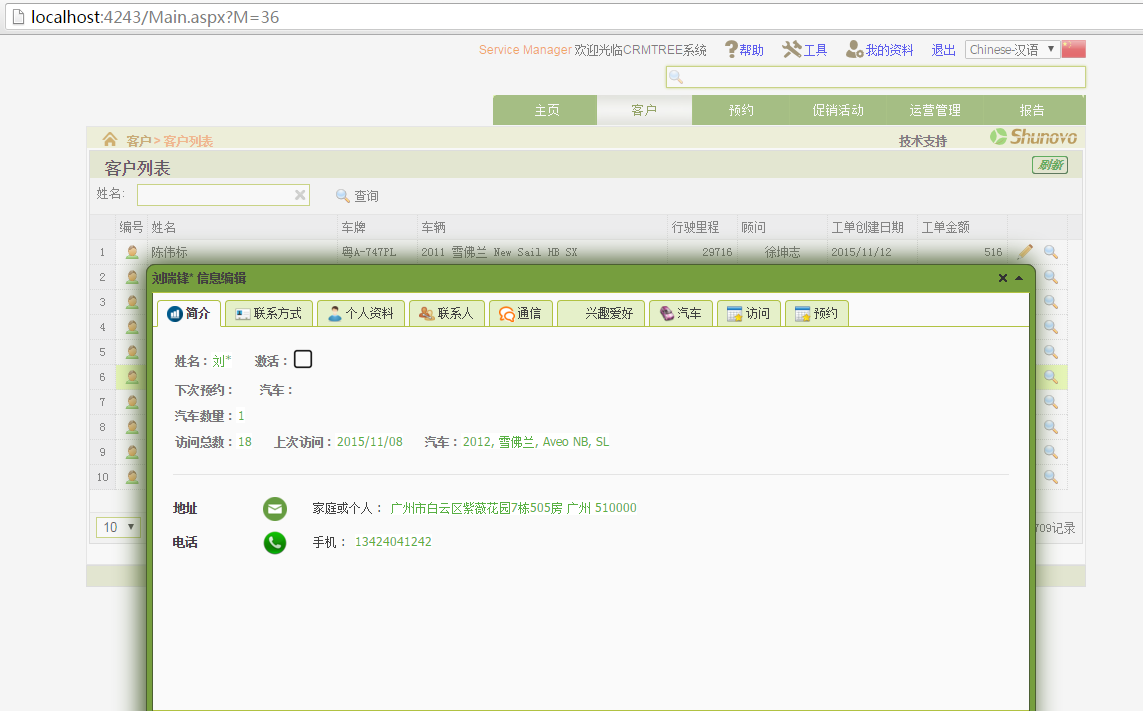Open 报告 in main navigation
This screenshot has height=711, width=1143.
point(1031,110)
